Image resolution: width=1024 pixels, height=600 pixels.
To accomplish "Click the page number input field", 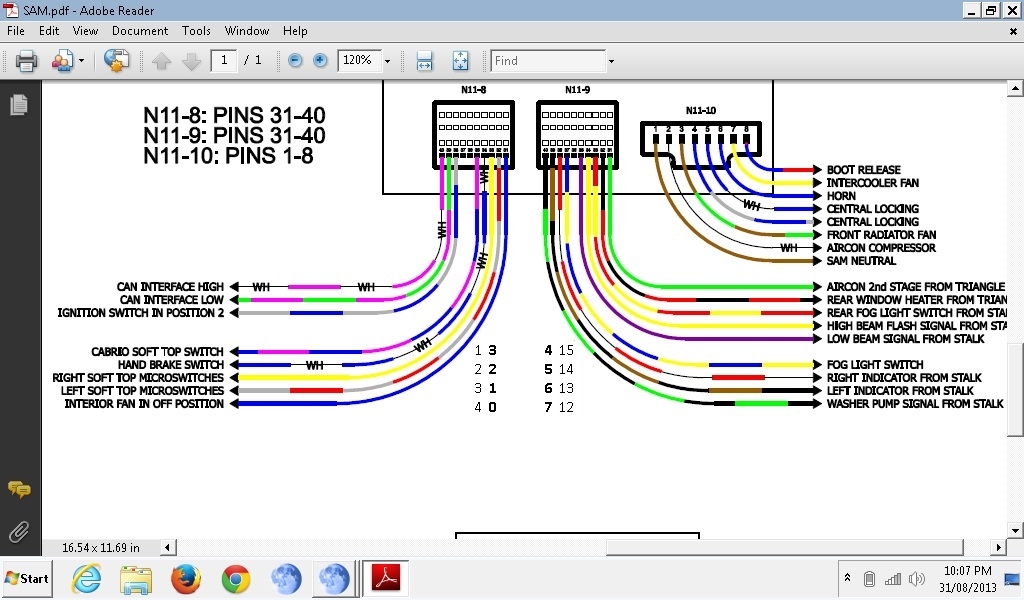I will coord(224,60).
